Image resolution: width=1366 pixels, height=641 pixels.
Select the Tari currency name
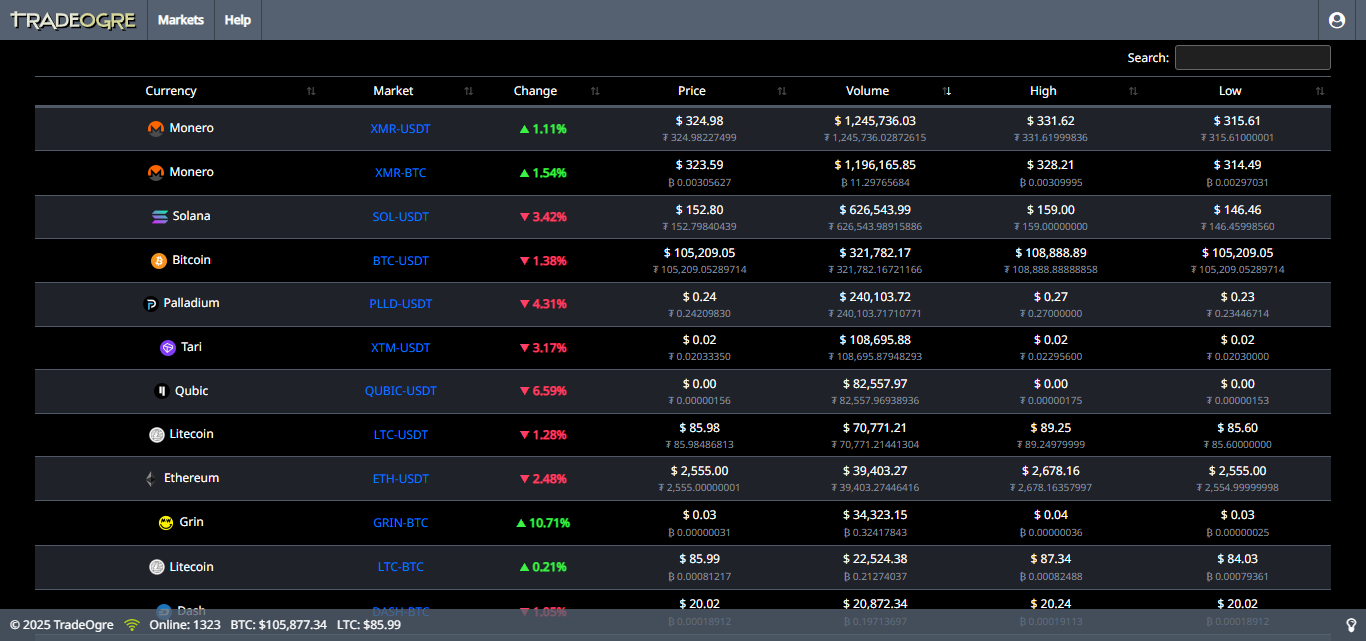click(x=192, y=347)
